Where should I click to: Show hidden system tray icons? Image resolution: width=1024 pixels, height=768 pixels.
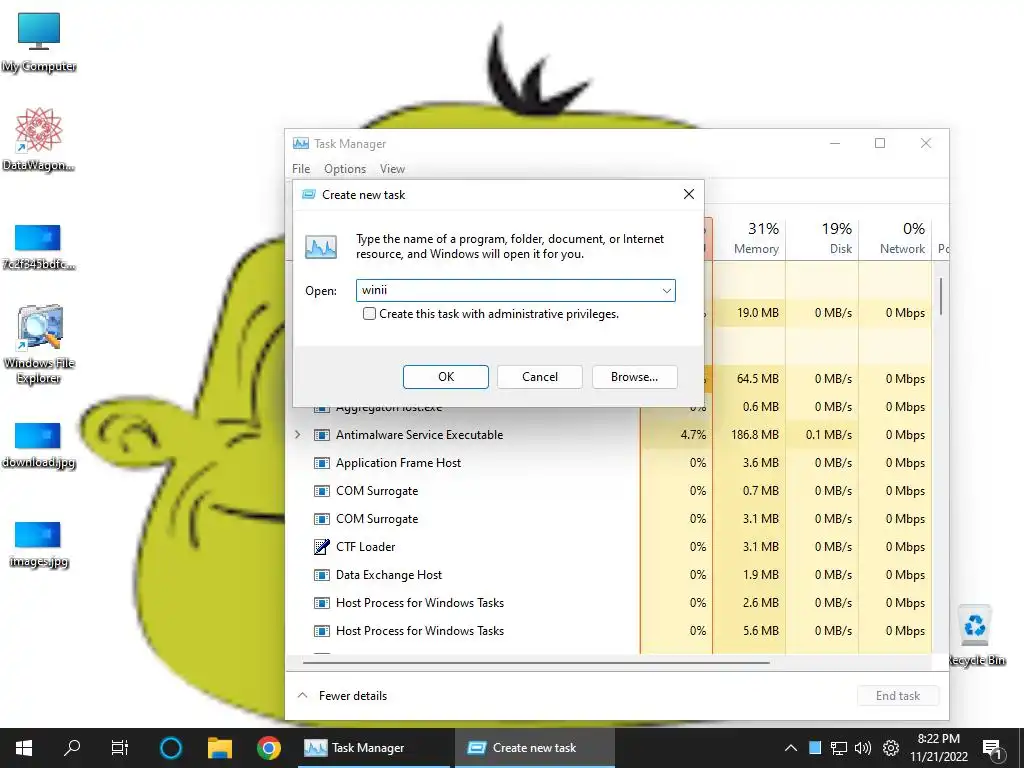(790, 748)
